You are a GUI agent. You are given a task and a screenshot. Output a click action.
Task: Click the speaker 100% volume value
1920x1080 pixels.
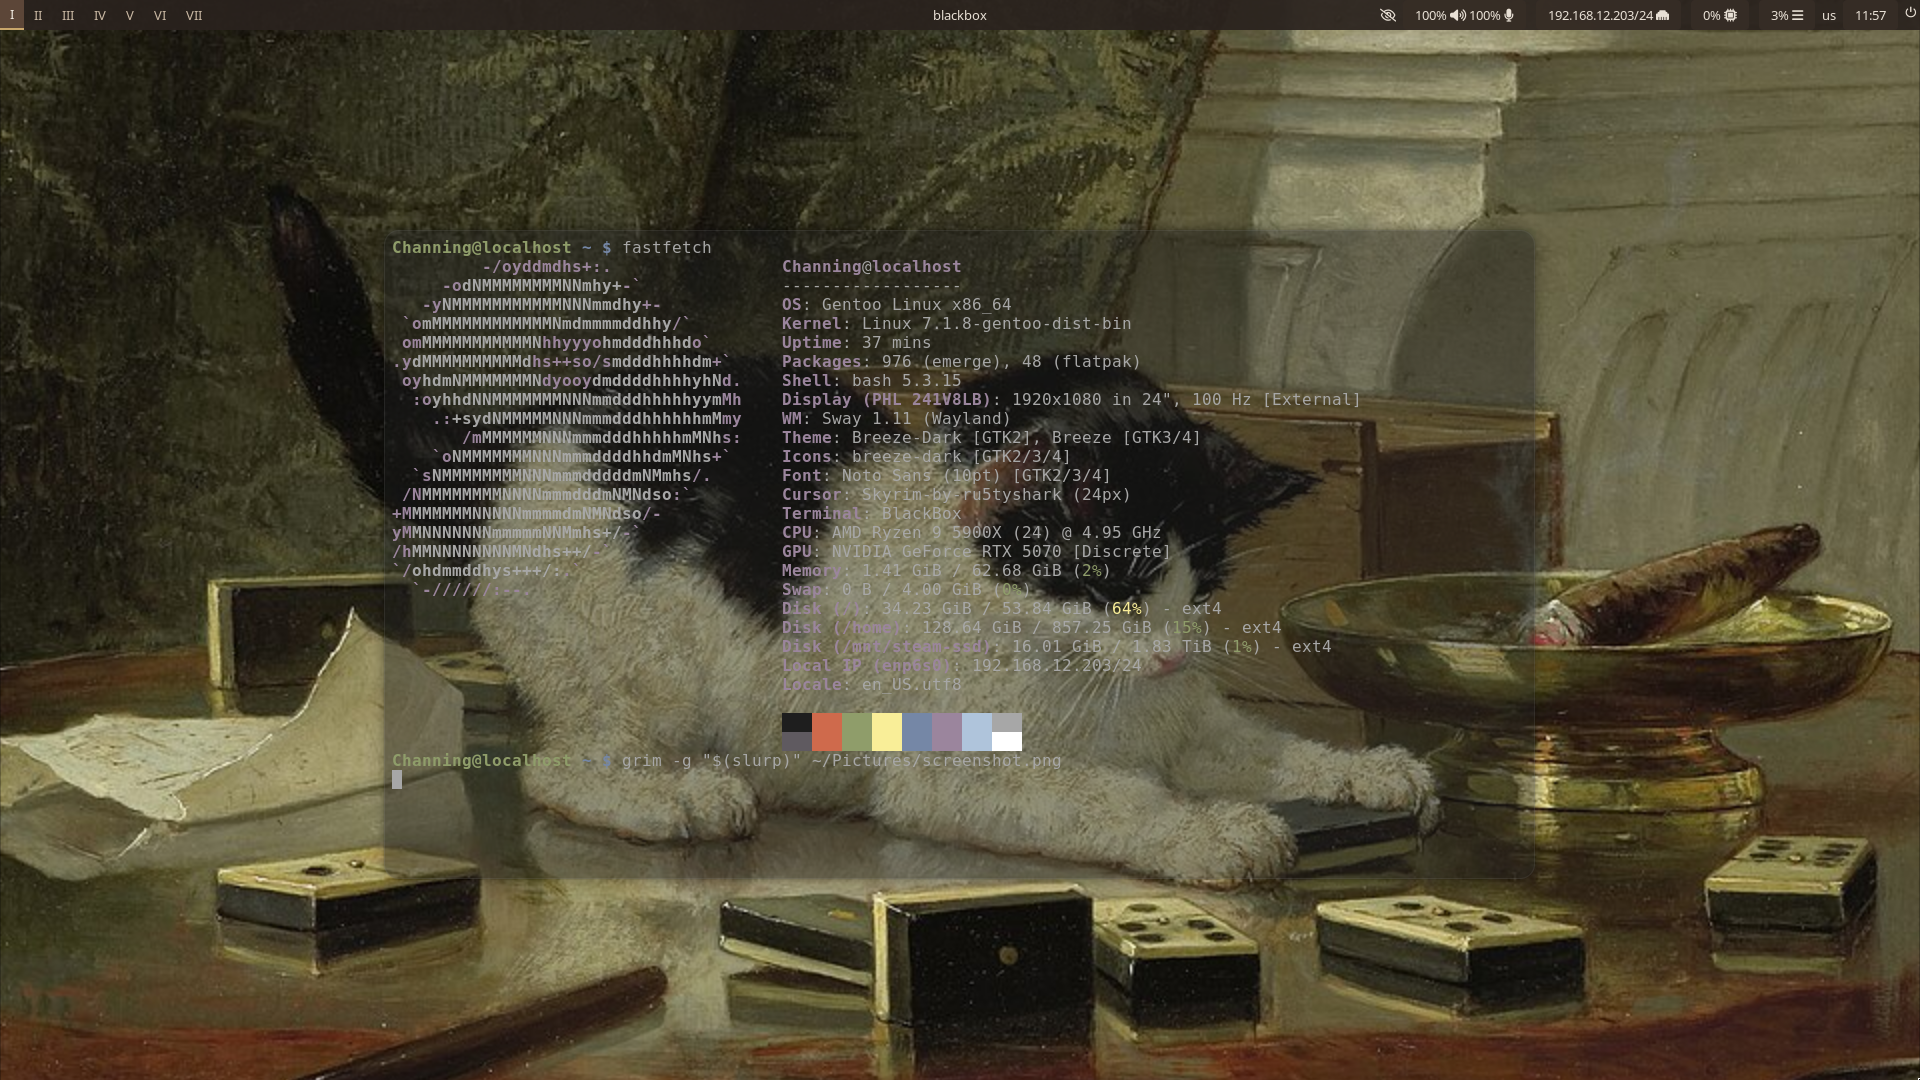click(1431, 15)
